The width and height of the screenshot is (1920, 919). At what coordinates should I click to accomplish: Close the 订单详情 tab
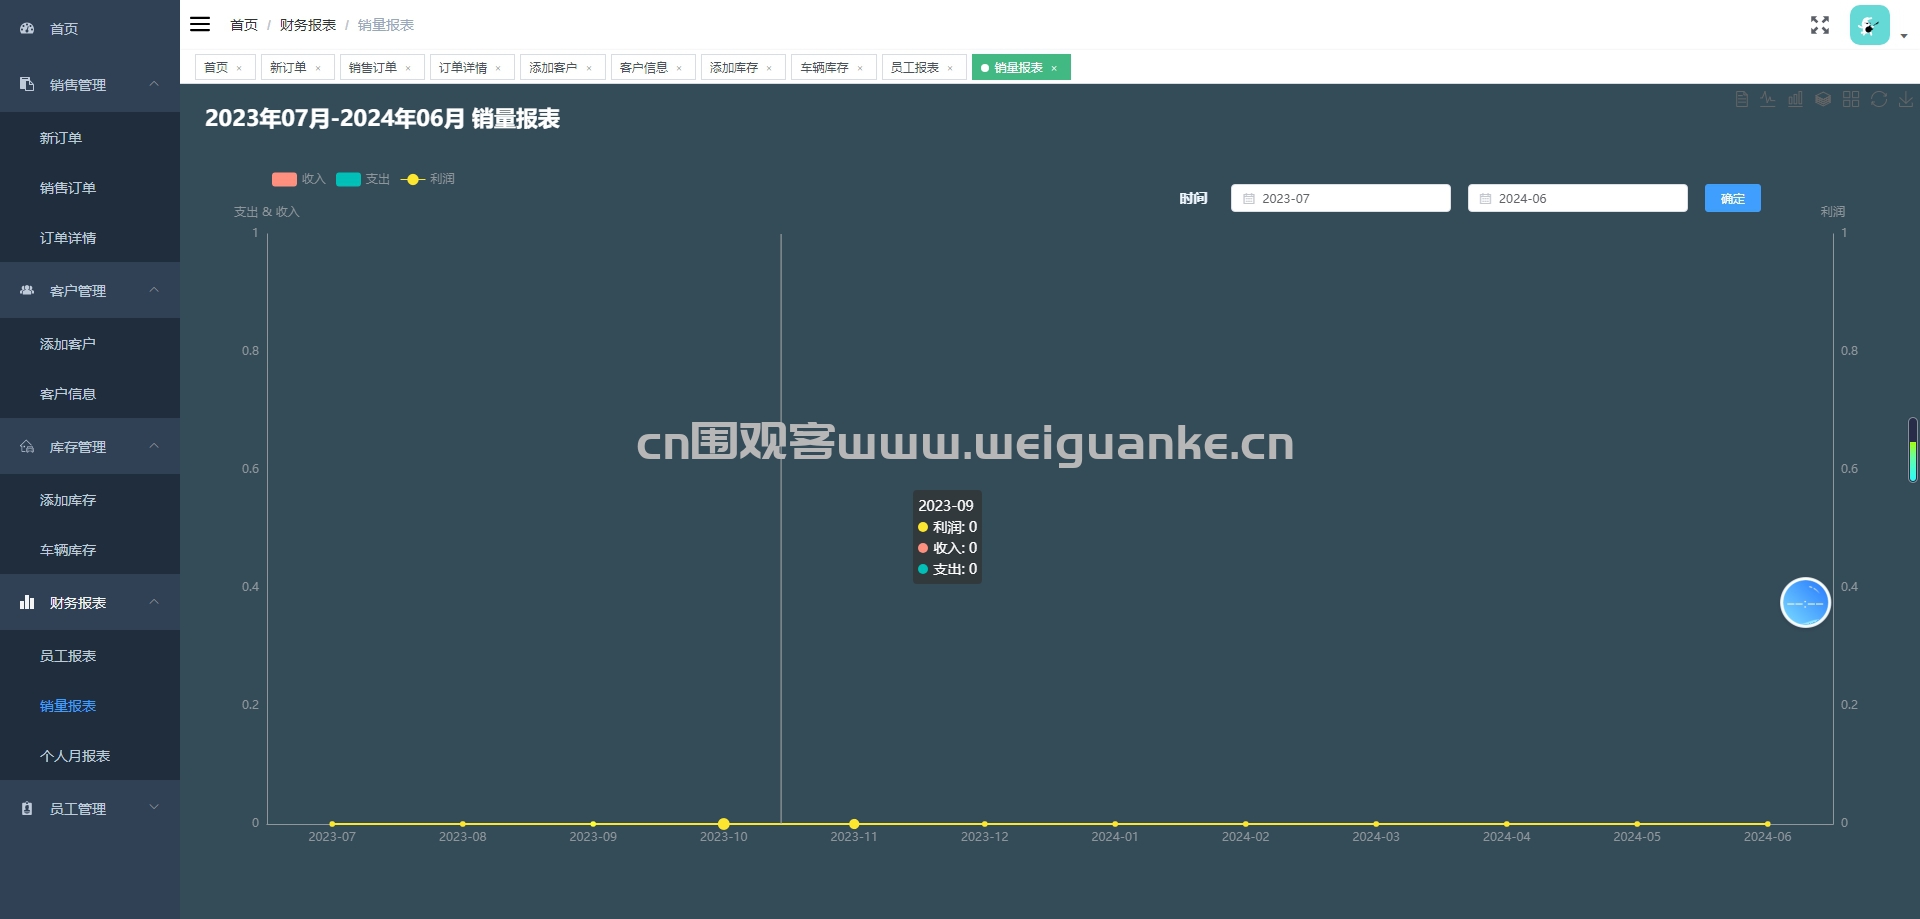pyautogui.click(x=498, y=68)
